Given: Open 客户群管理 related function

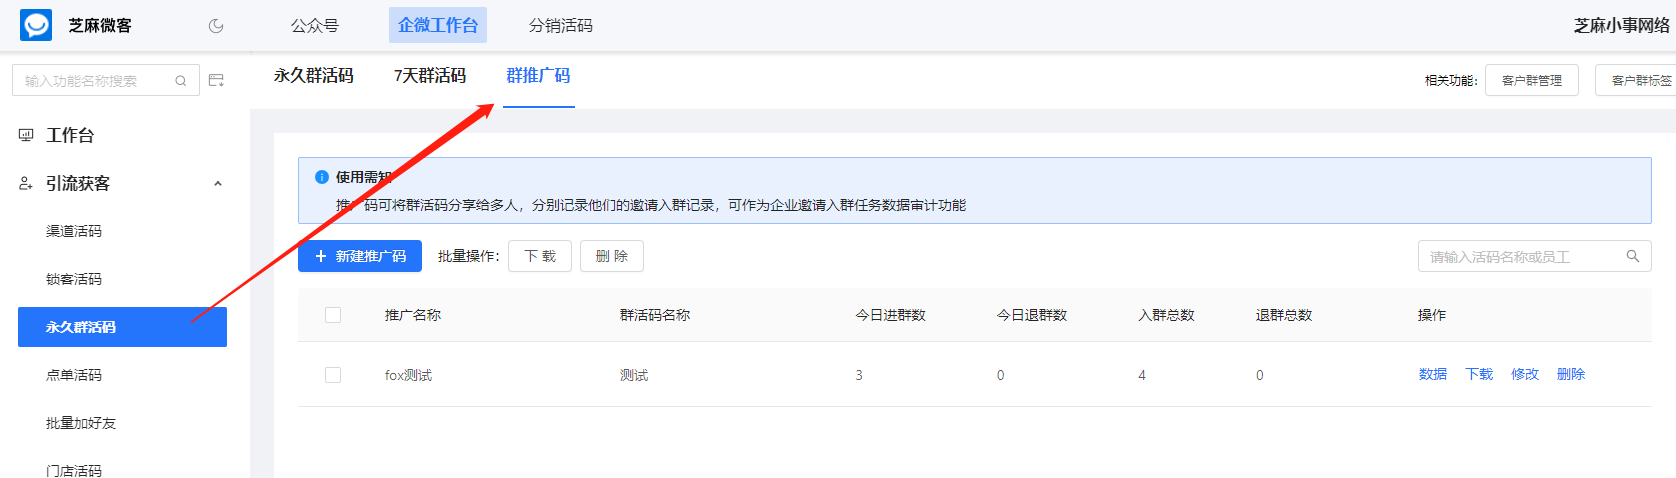Looking at the screenshot, I should pyautogui.click(x=1532, y=80).
